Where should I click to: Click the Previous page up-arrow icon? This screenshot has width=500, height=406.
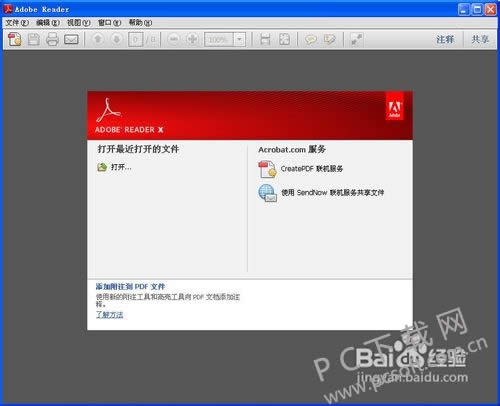click(98, 39)
